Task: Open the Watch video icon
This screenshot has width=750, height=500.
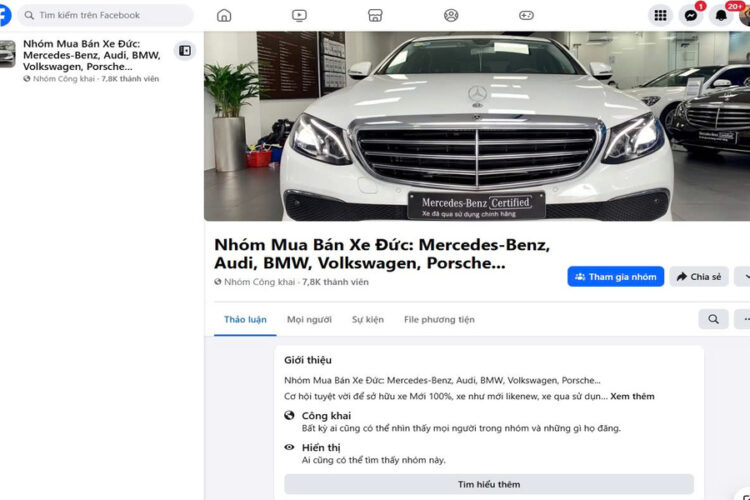Action: [299, 15]
